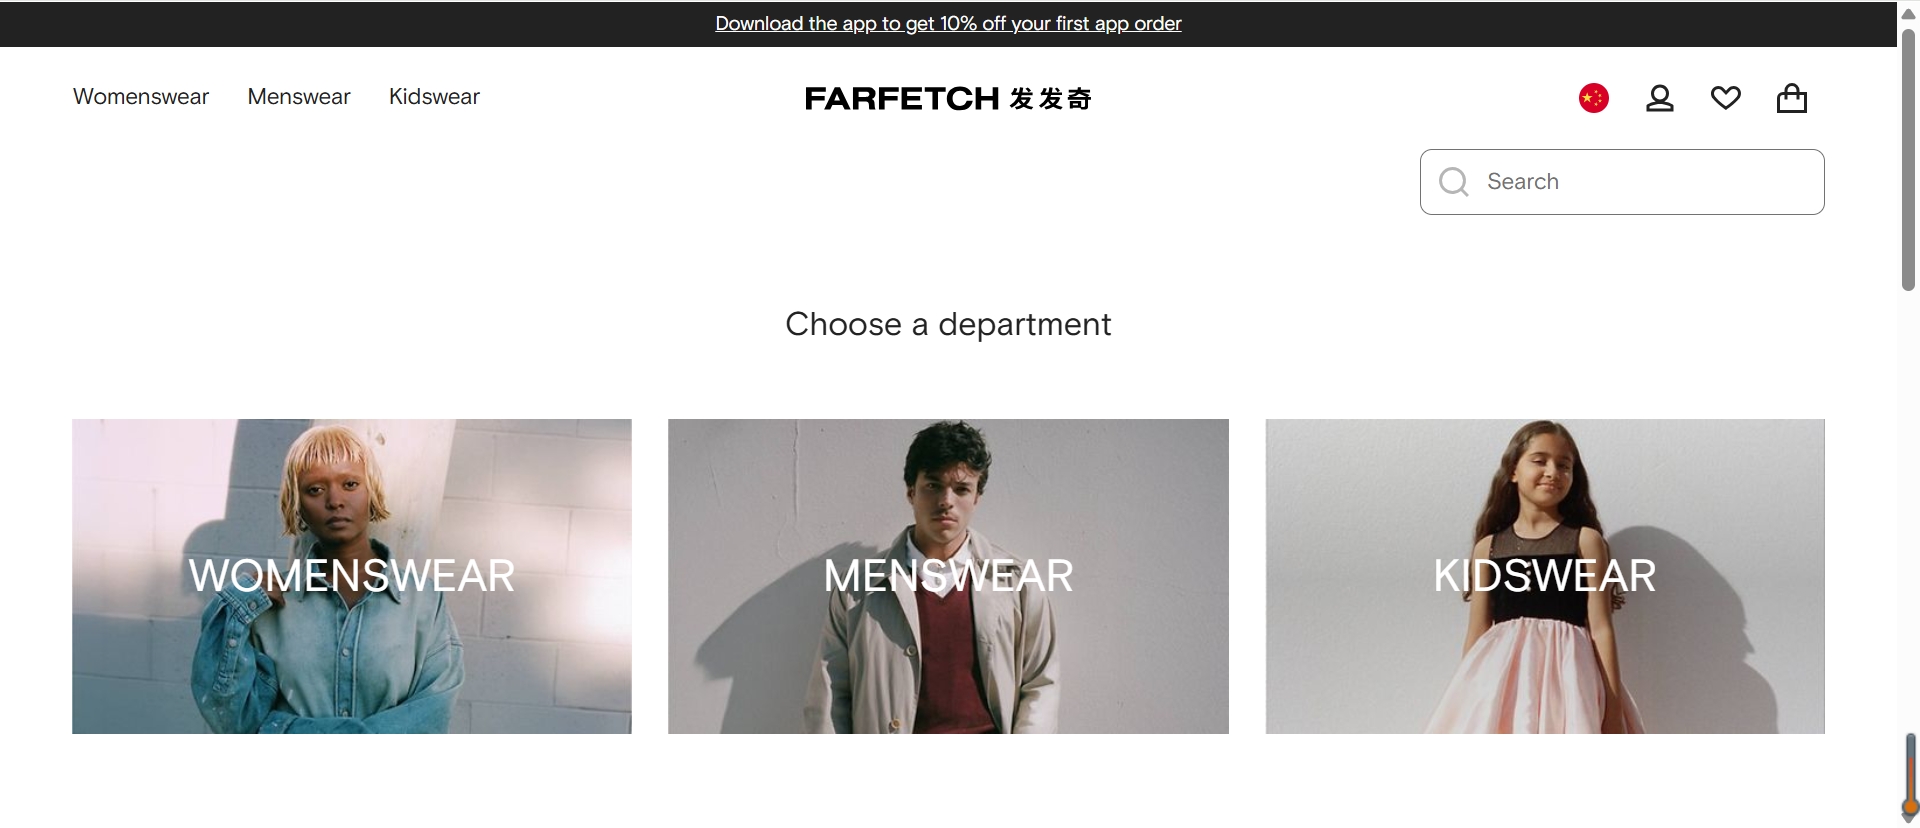
Task: View wishlist via the heart icon
Action: coord(1726,98)
